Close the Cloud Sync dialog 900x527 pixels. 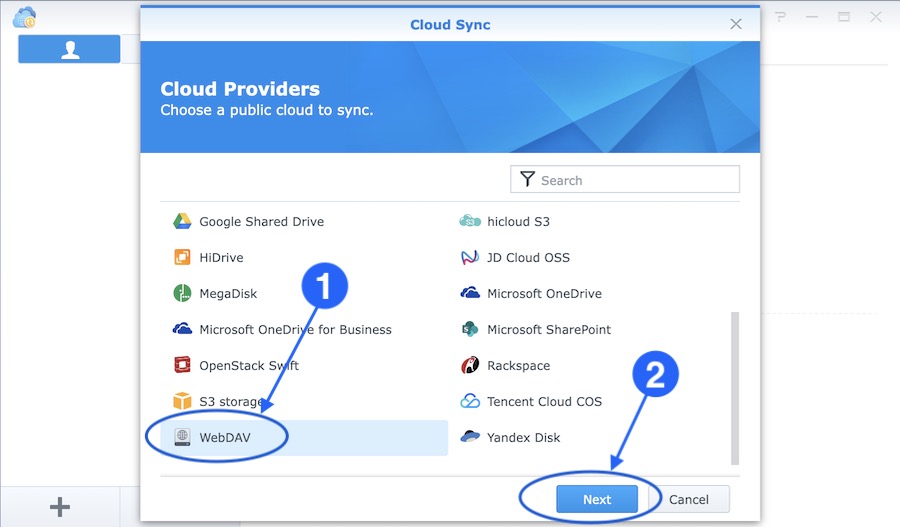click(736, 24)
